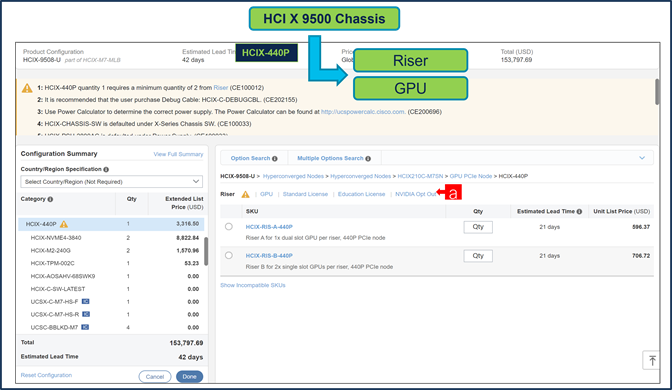Click the scroll-to-top arrow button
Image resolution: width=672 pixels, height=390 pixels.
coord(652,360)
